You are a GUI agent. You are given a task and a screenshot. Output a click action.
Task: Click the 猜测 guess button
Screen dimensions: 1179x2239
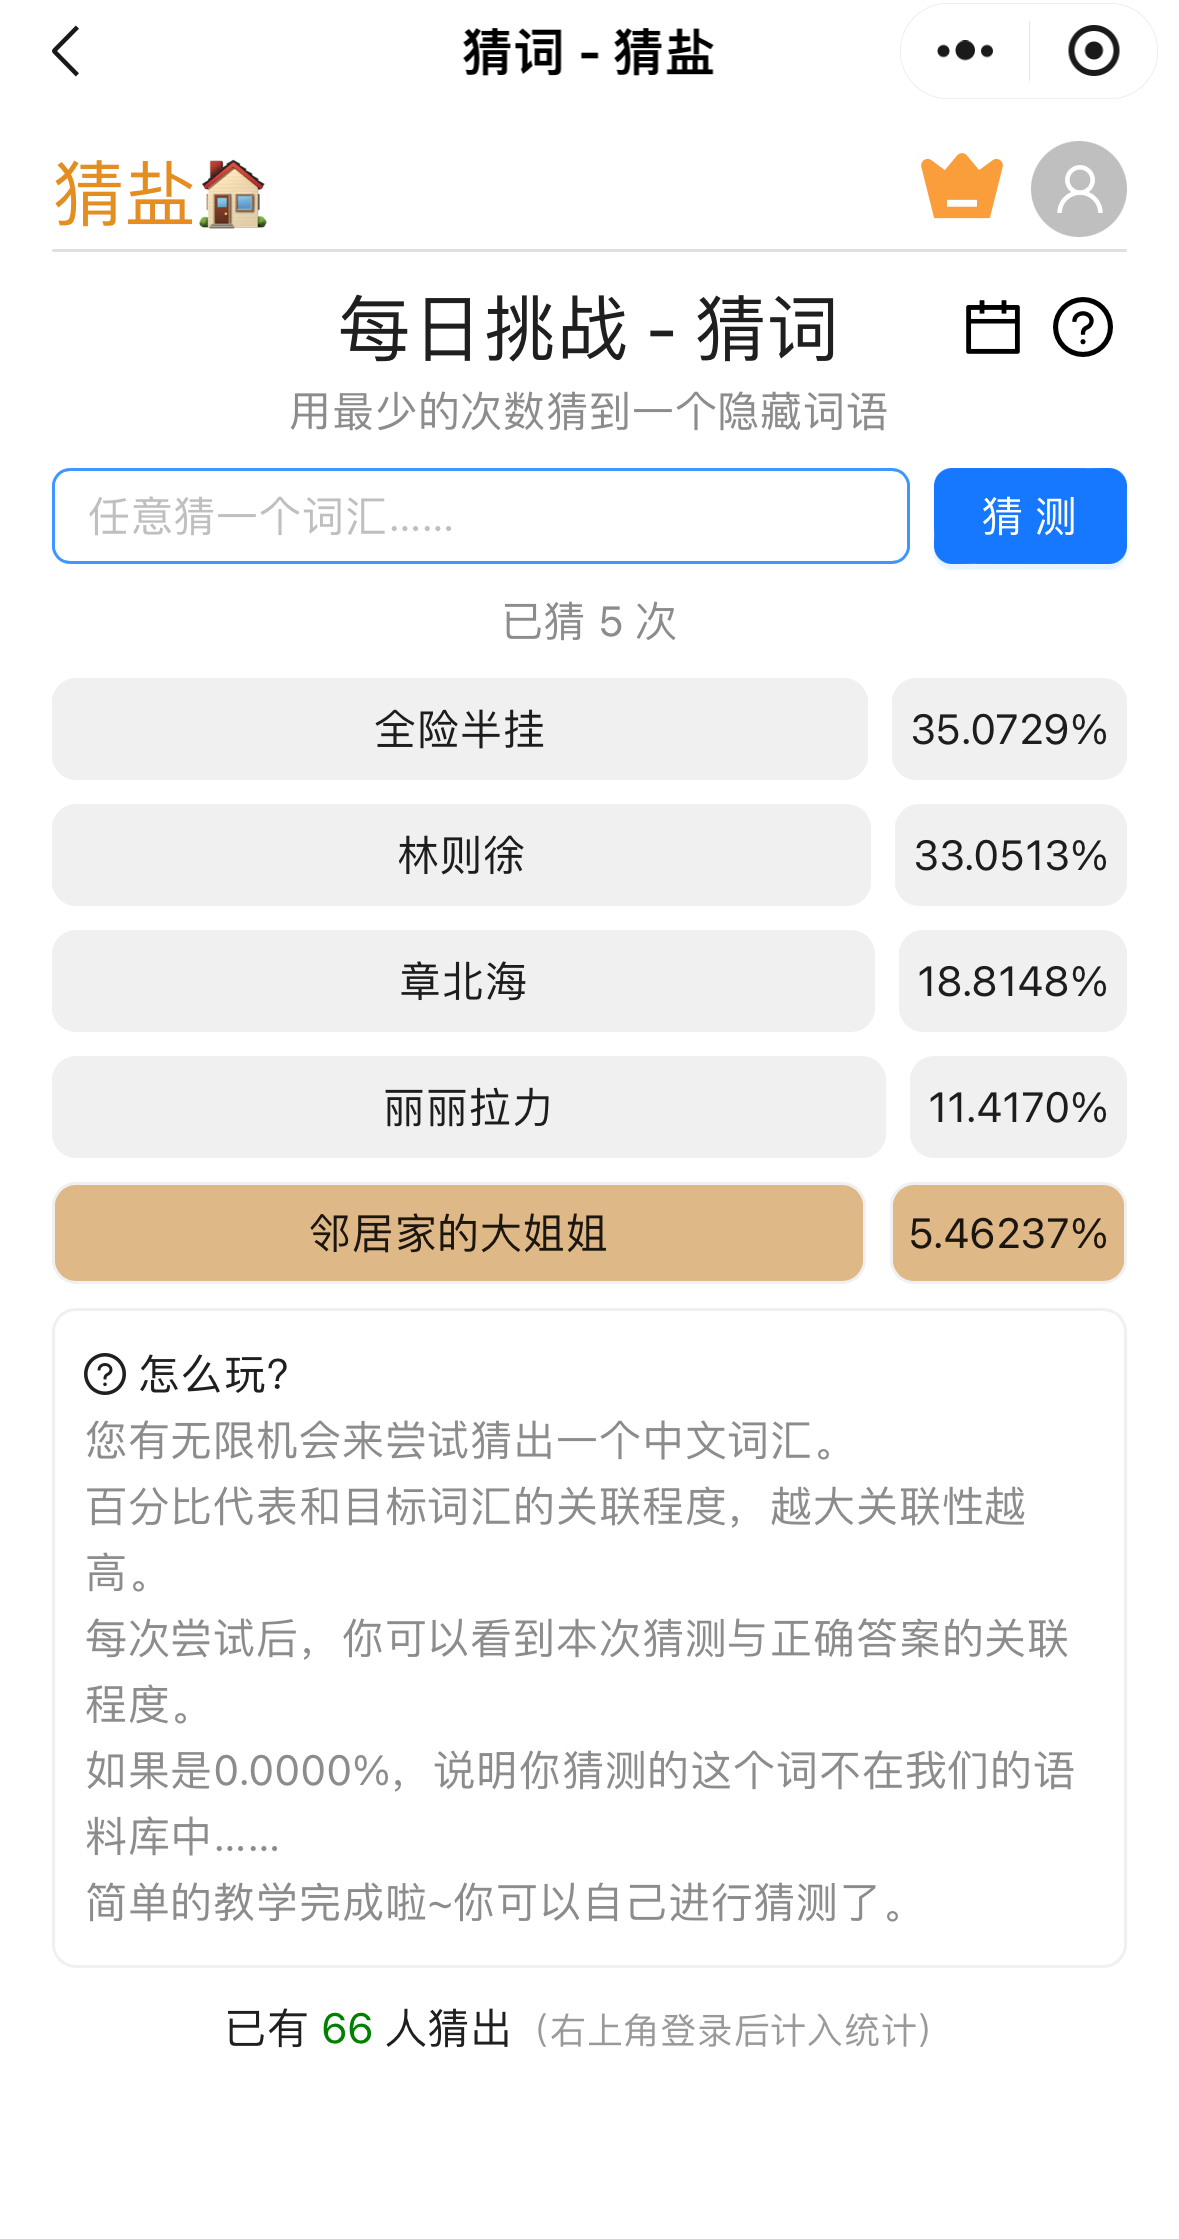pos(1029,516)
